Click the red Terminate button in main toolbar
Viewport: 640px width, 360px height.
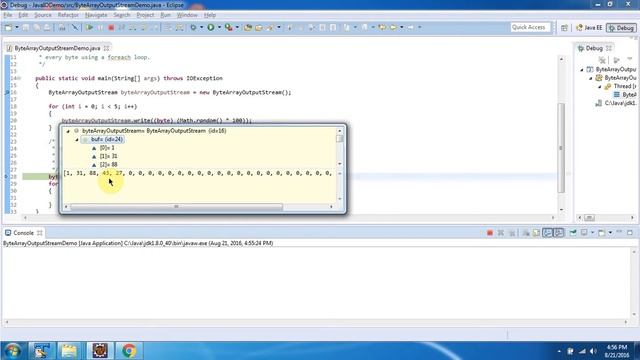point(111,27)
